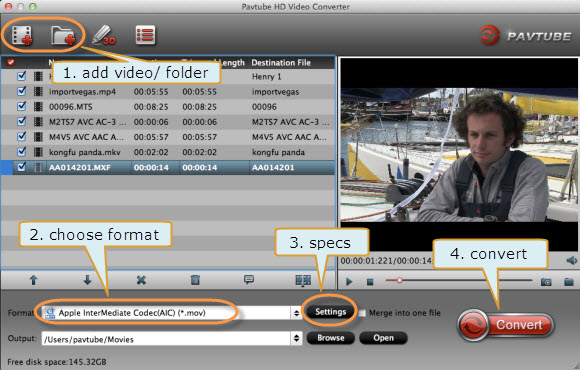This screenshot has width=580, height=370.
Task: Uncheck the 00096.MTS checkbox
Action: [21, 106]
